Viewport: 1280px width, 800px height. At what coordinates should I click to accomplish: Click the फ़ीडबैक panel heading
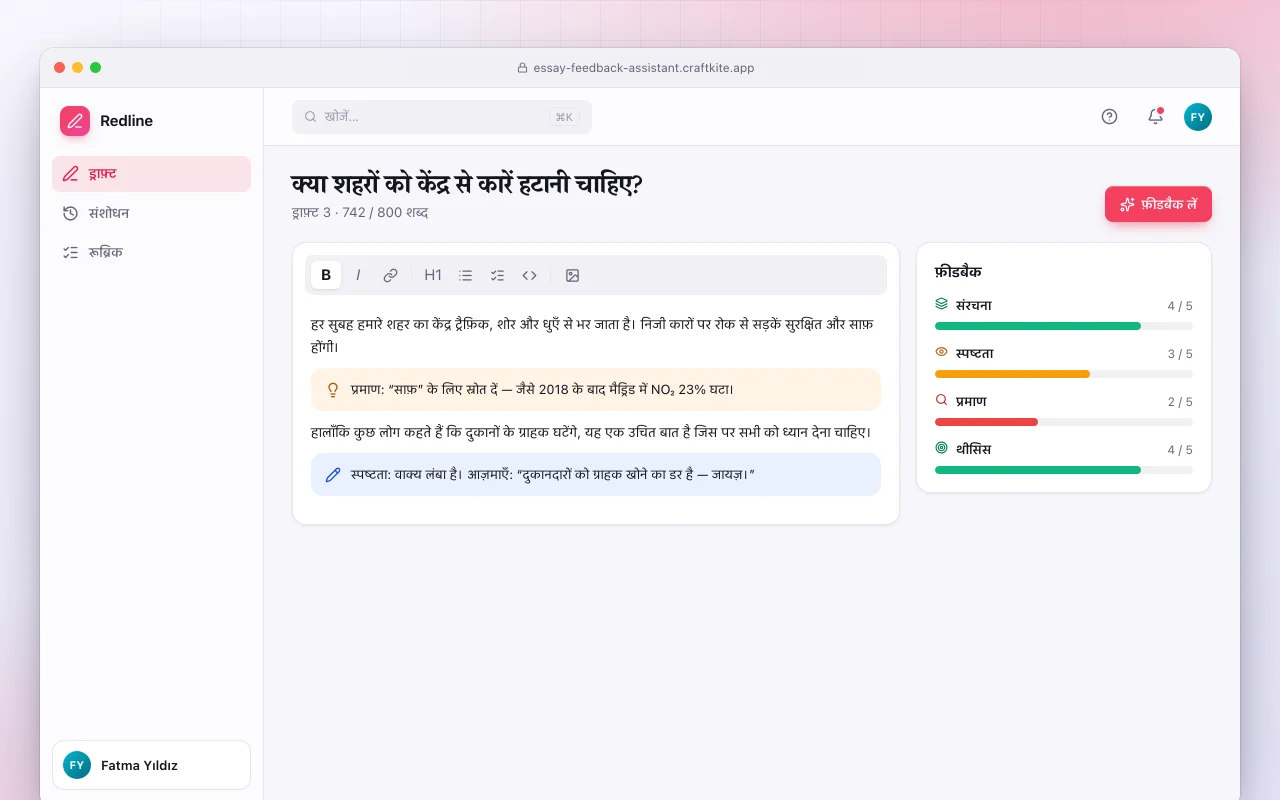(x=958, y=271)
